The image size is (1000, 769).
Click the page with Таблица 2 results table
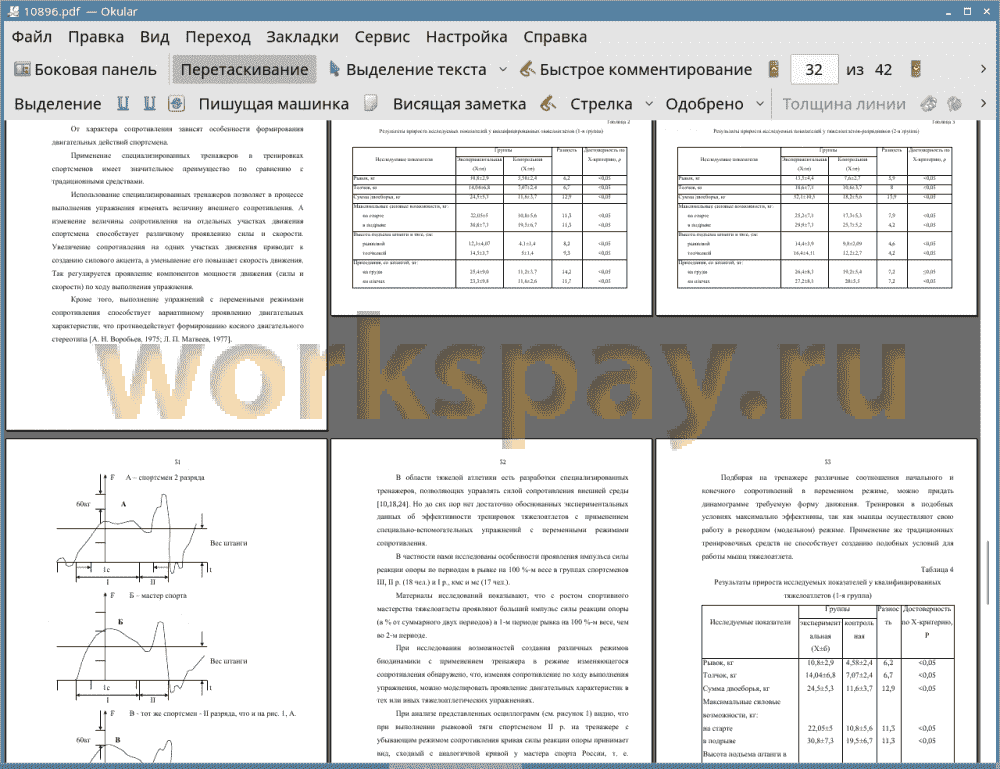(491, 217)
